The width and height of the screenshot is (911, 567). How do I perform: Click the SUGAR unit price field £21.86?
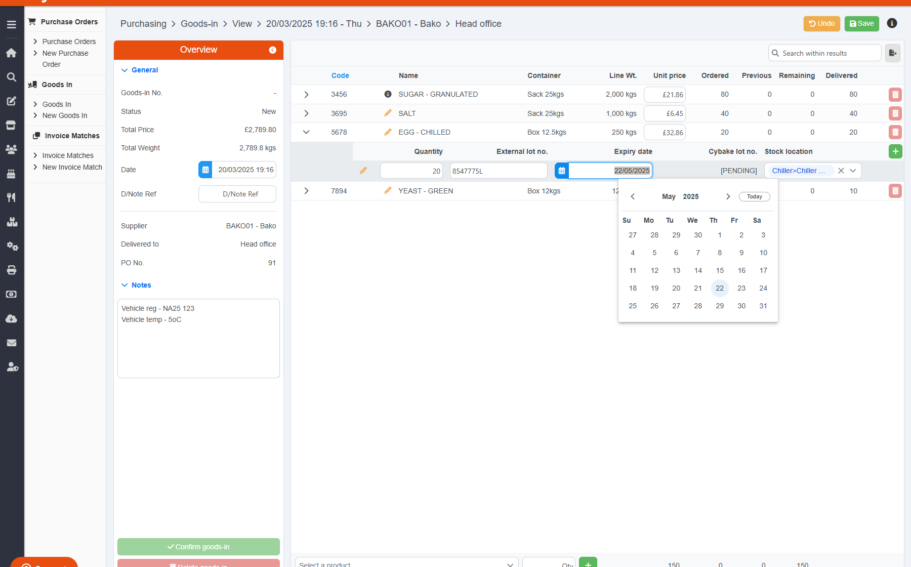[x=665, y=94]
